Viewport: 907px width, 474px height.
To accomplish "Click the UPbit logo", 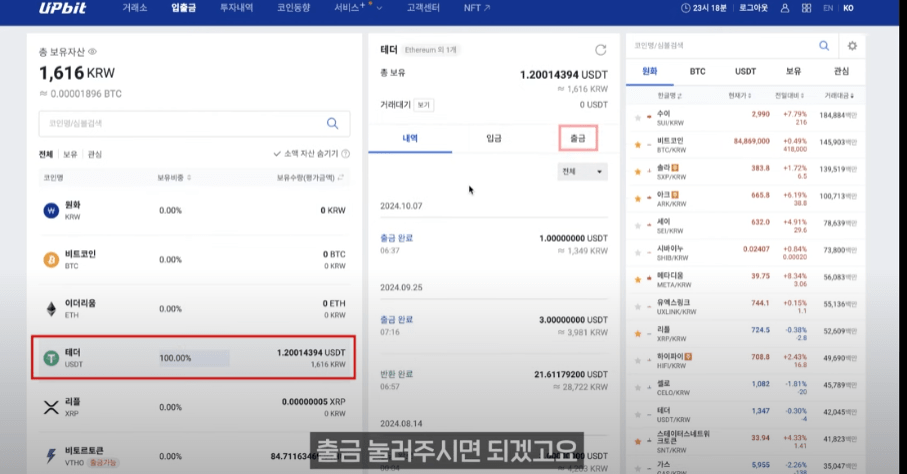I will click(x=62, y=8).
